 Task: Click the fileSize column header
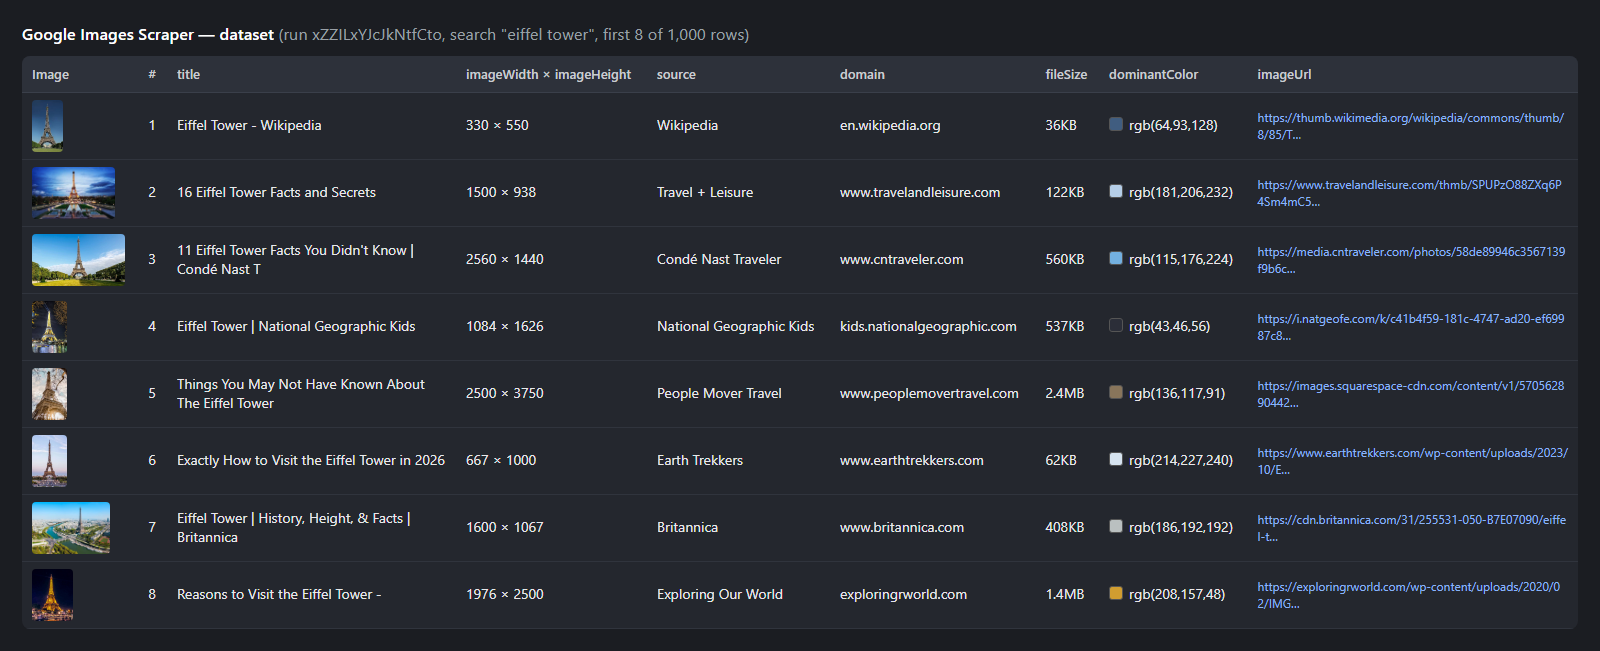coord(1066,75)
